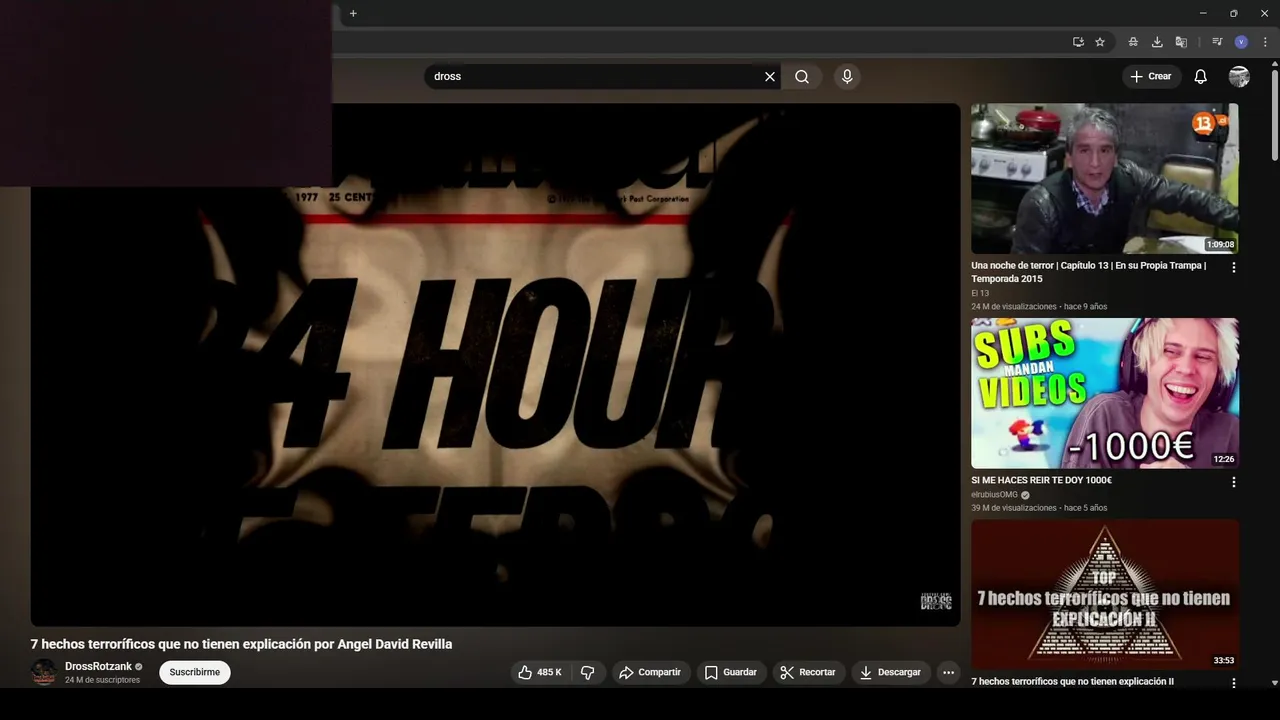This screenshot has height=720, width=1280.
Task: Open the "El 13" channel link
Action: point(980,294)
